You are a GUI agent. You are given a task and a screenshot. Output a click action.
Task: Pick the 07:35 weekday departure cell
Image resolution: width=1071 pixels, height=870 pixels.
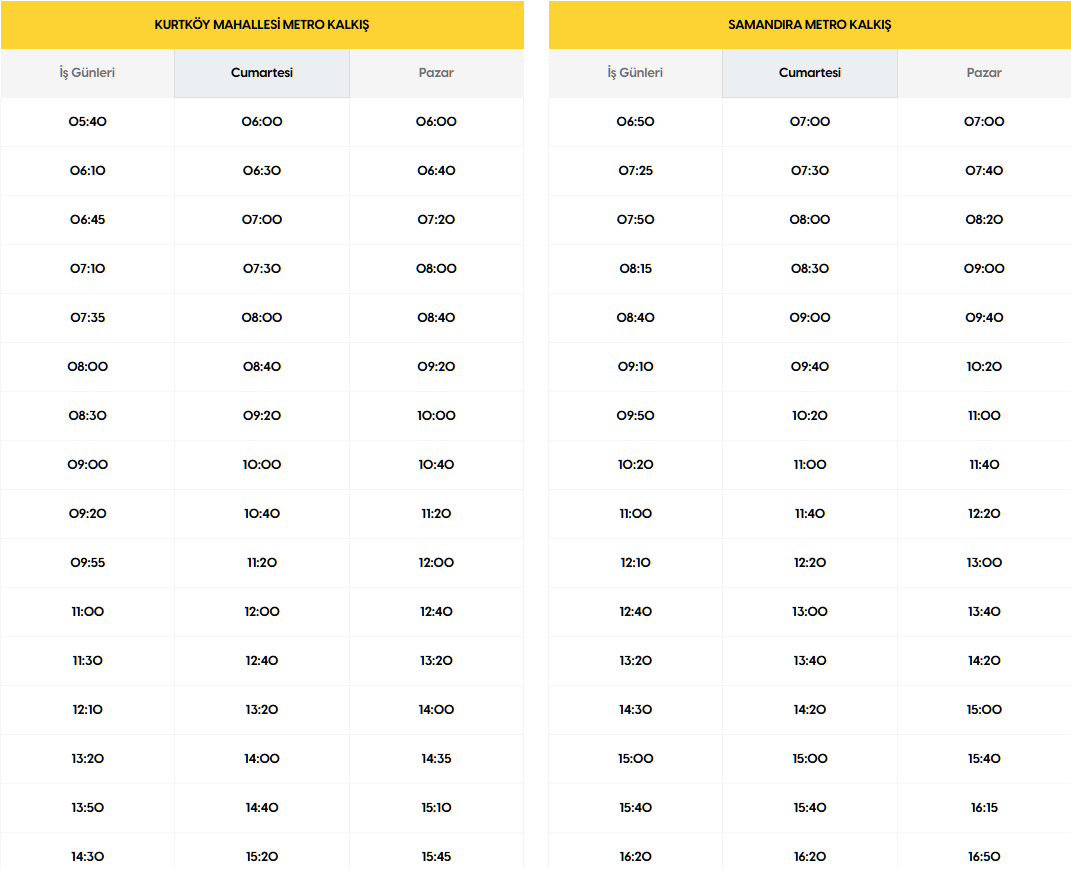(88, 318)
